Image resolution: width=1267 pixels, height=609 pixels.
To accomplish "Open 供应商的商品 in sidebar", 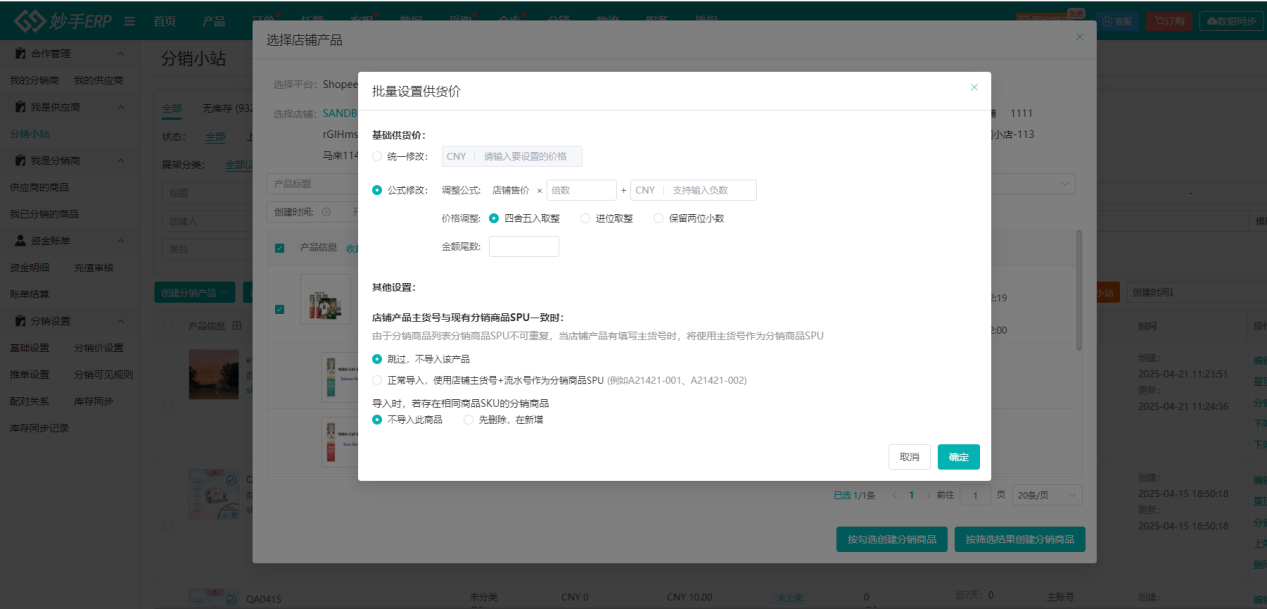I will (40, 187).
